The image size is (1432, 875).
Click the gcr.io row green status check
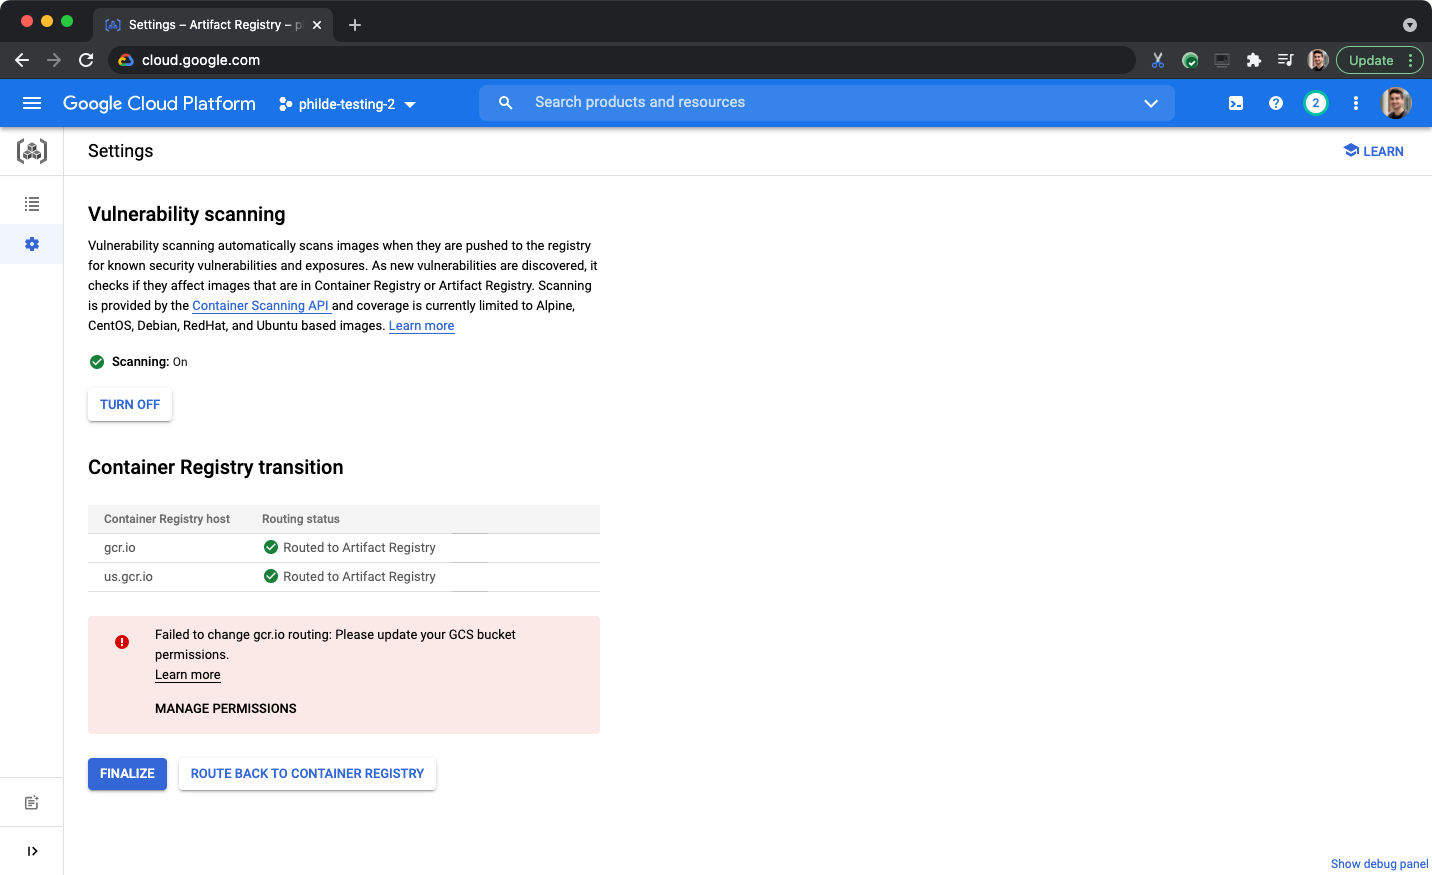tap(271, 547)
